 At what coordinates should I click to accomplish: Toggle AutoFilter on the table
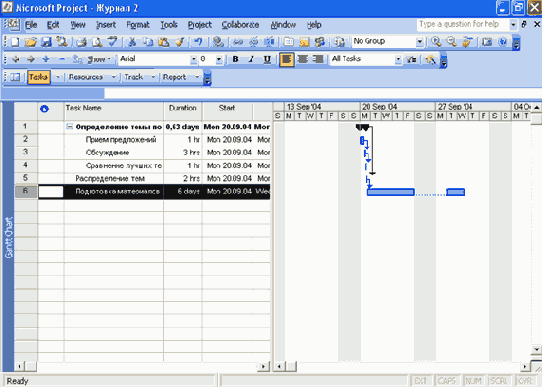411,59
